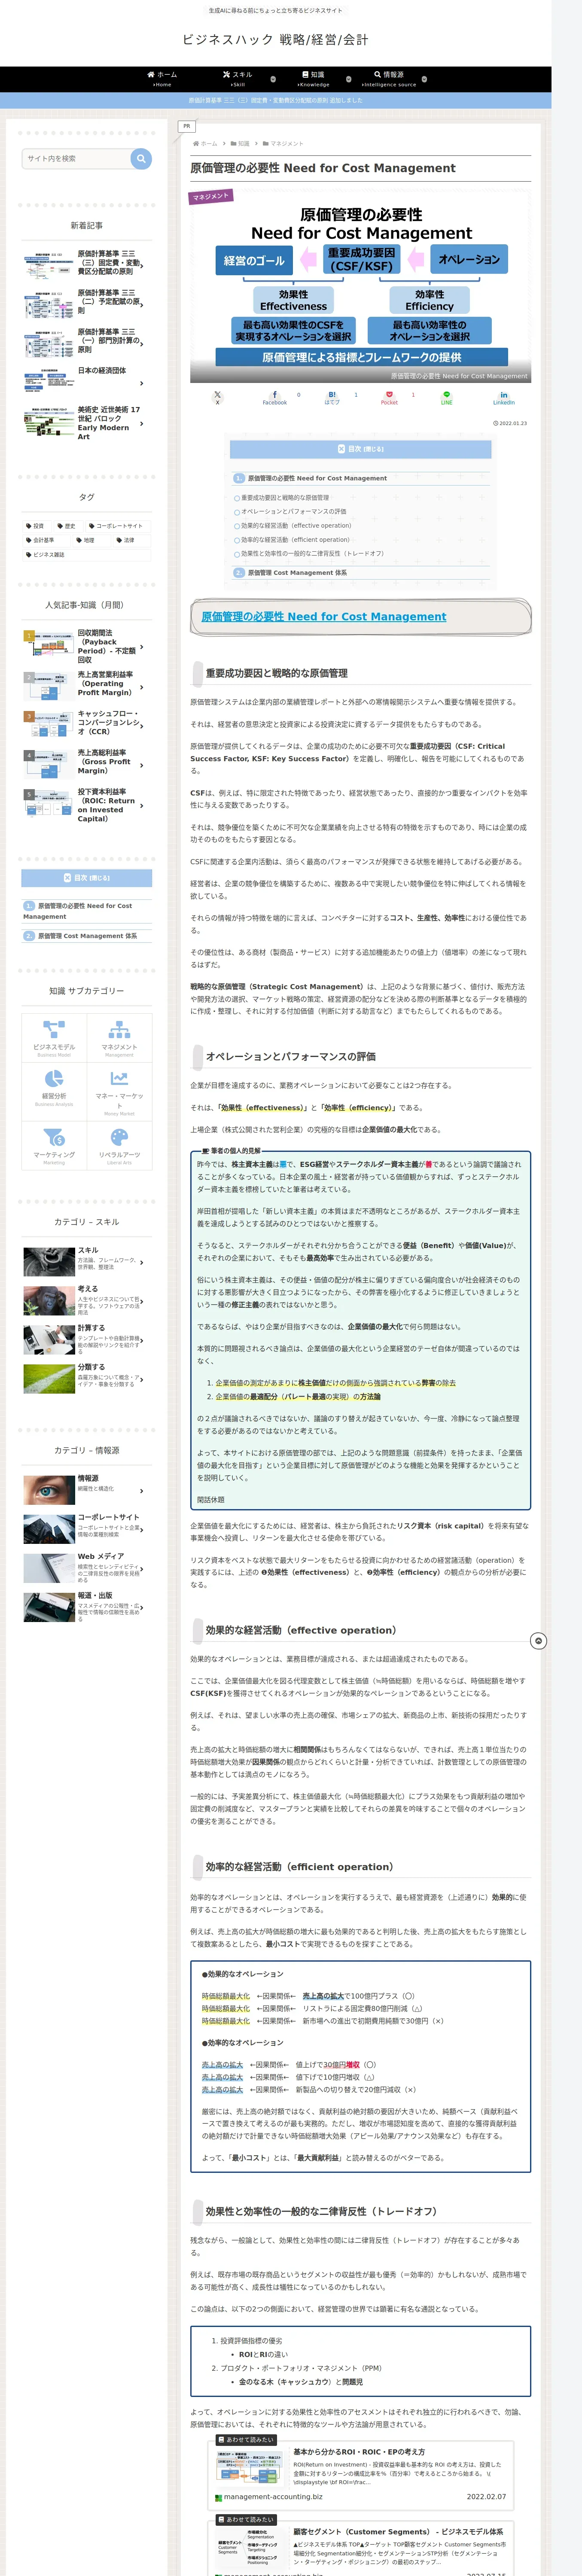Viewport: 582px width, 2576px height.
Task: Expand the 情報源 menu dropdown arrow
Action: point(424,79)
